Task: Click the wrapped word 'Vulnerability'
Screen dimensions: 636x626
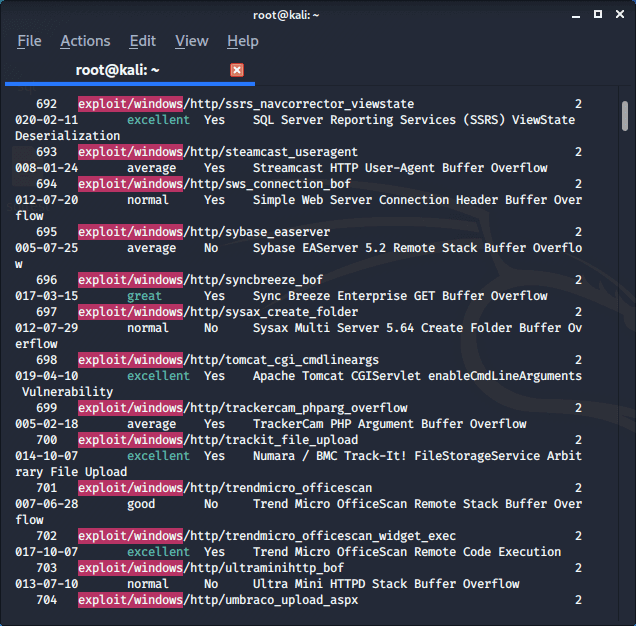Action: [x=68, y=392]
